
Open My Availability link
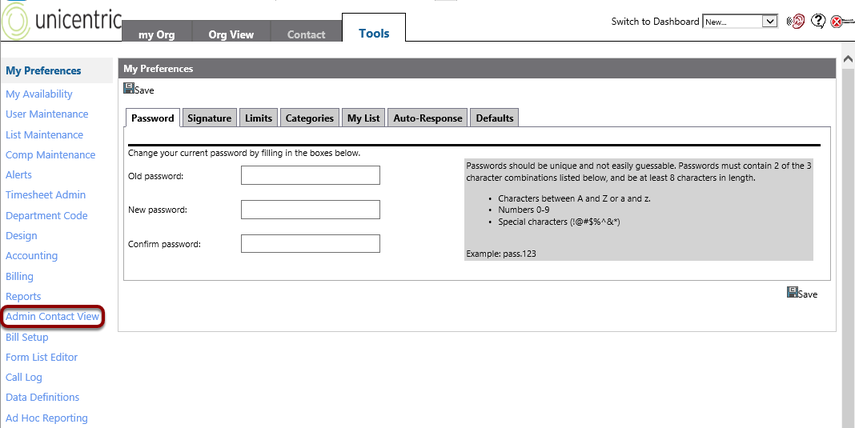[39, 94]
